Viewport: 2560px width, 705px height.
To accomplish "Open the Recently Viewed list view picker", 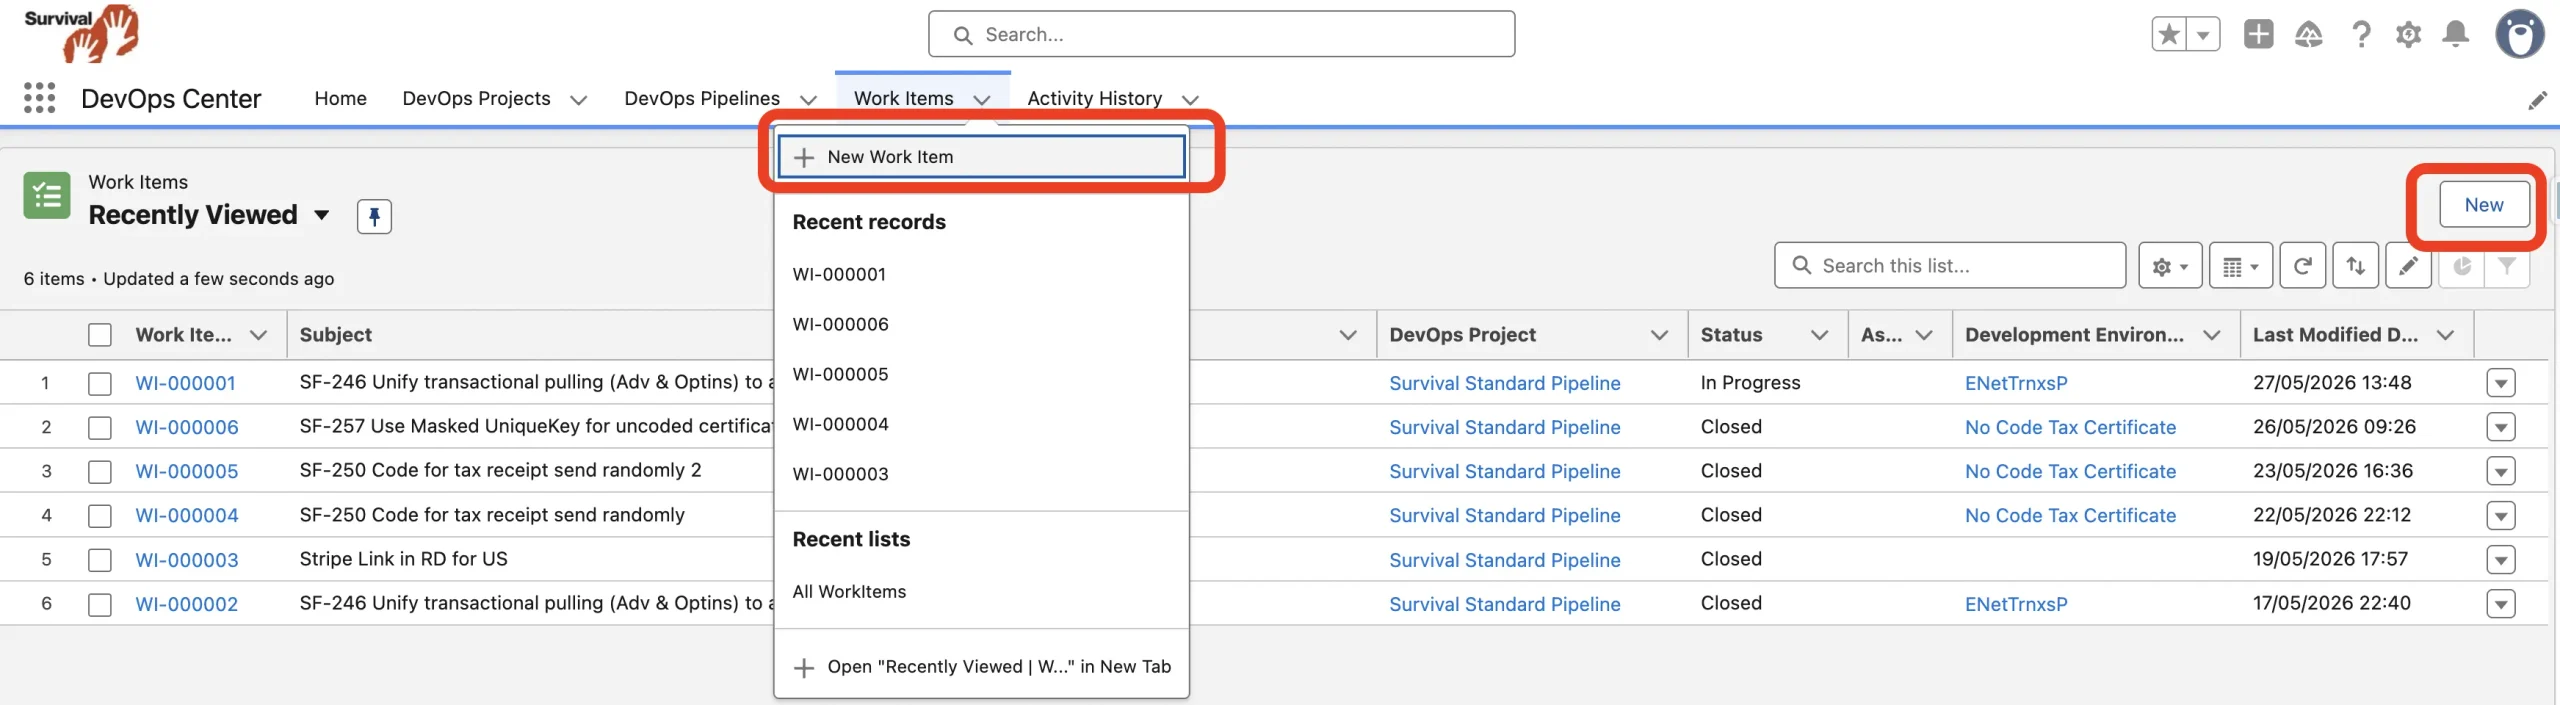I will coord(321,215).
